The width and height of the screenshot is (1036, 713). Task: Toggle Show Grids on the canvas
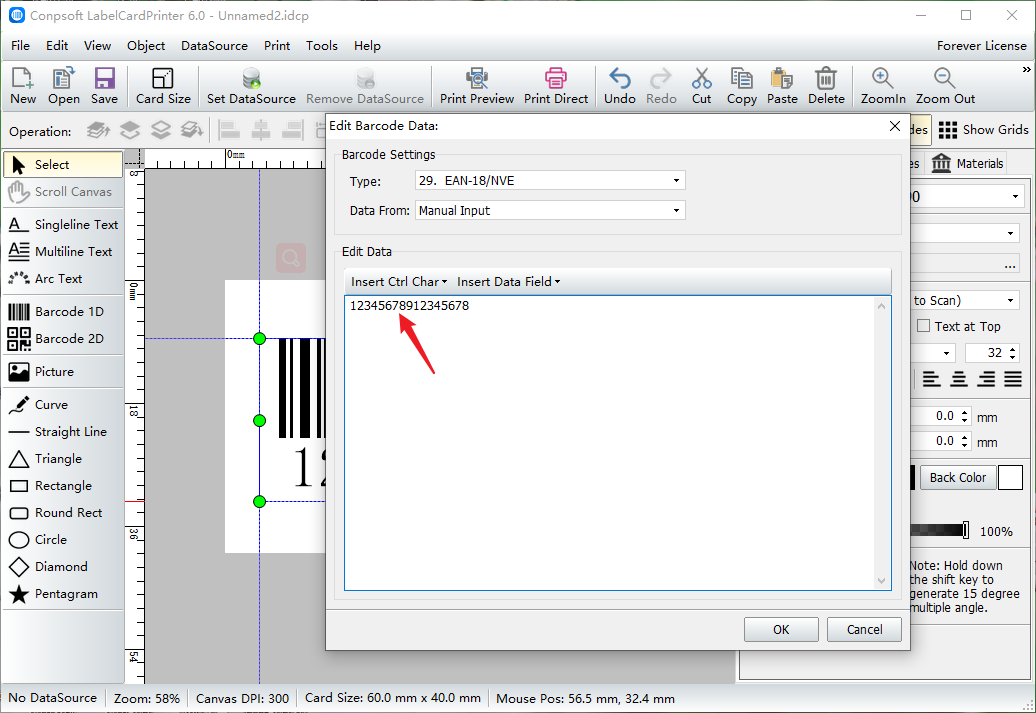coord(983,130)
